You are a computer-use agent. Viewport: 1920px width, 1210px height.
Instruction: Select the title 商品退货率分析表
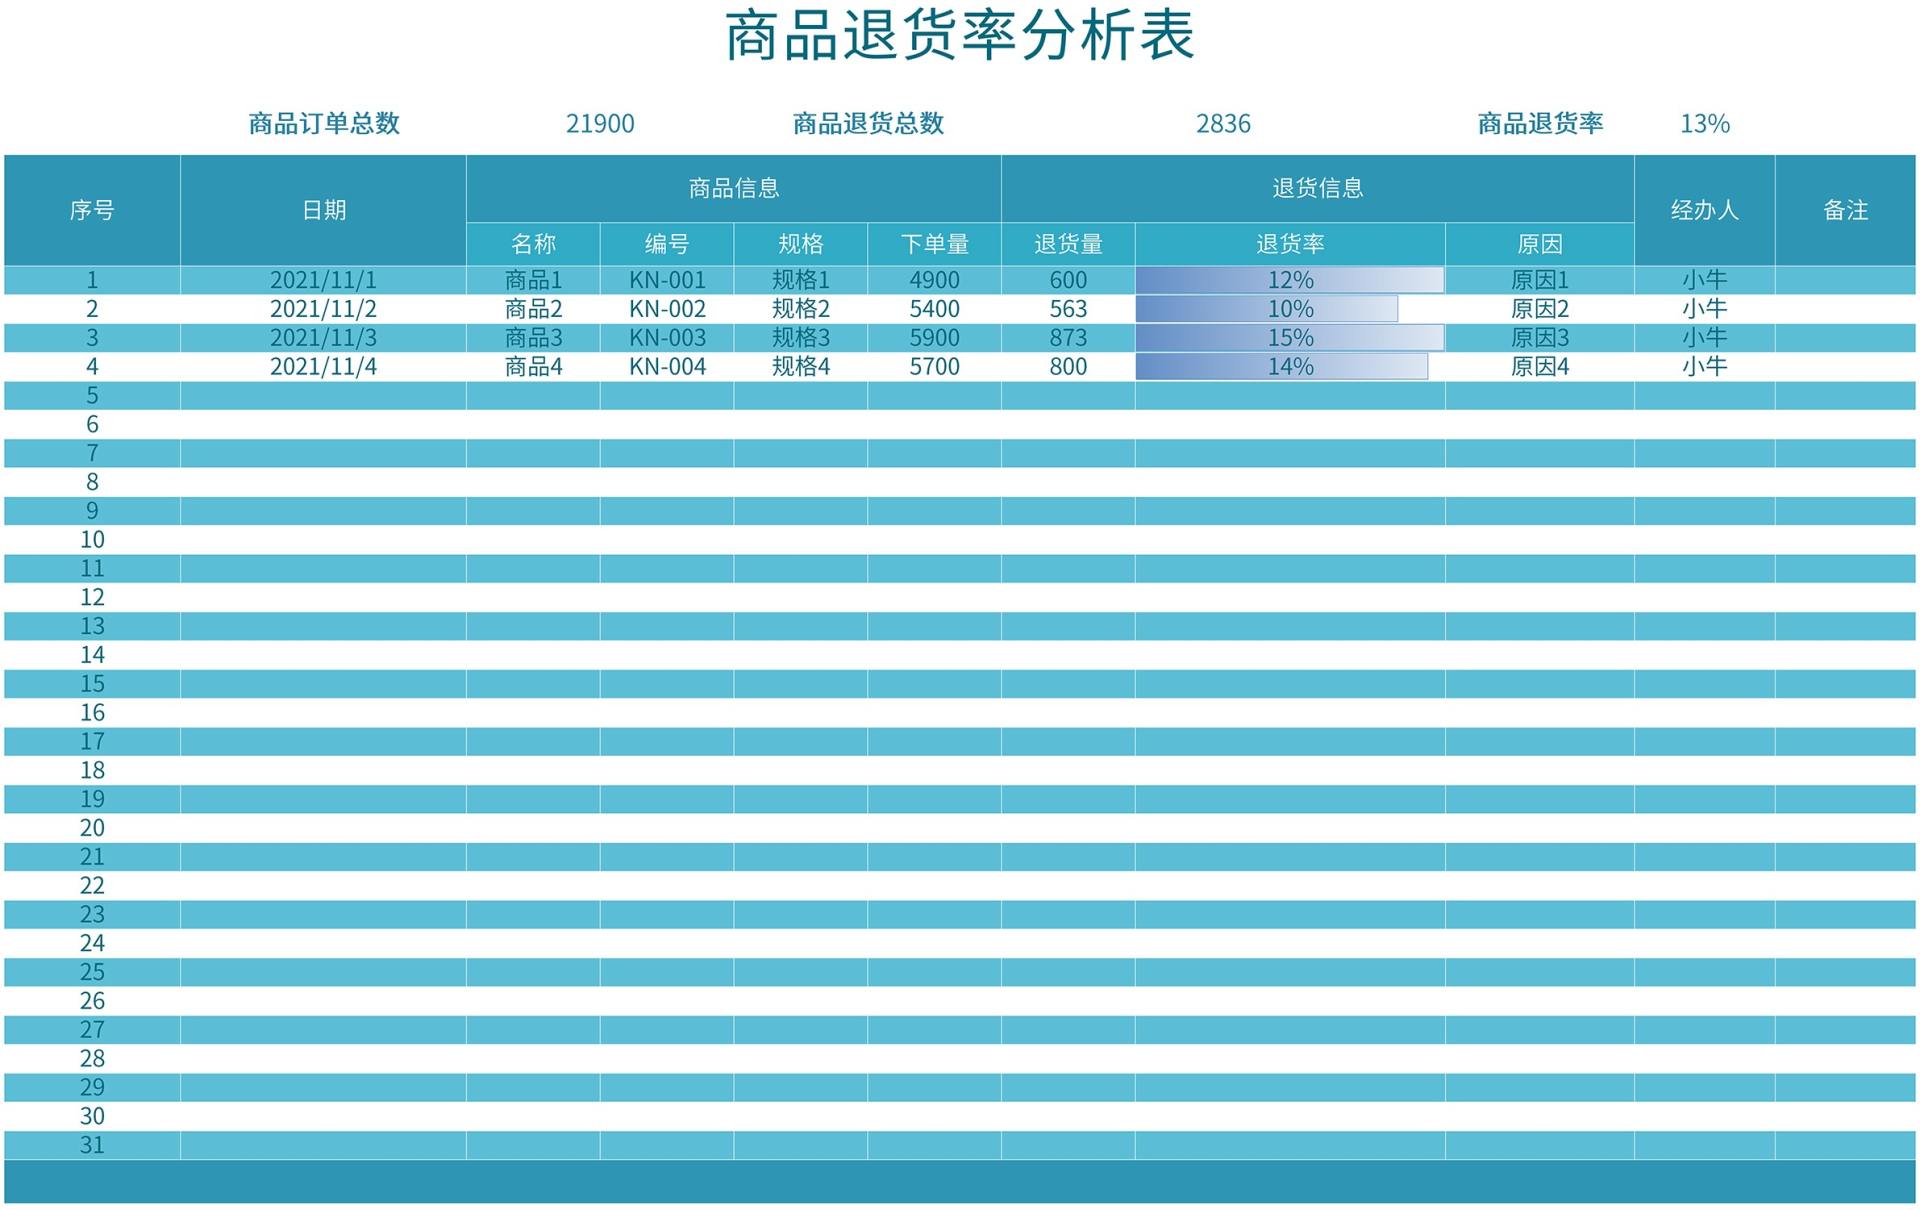pyautogui.click(x=960, y=36)
